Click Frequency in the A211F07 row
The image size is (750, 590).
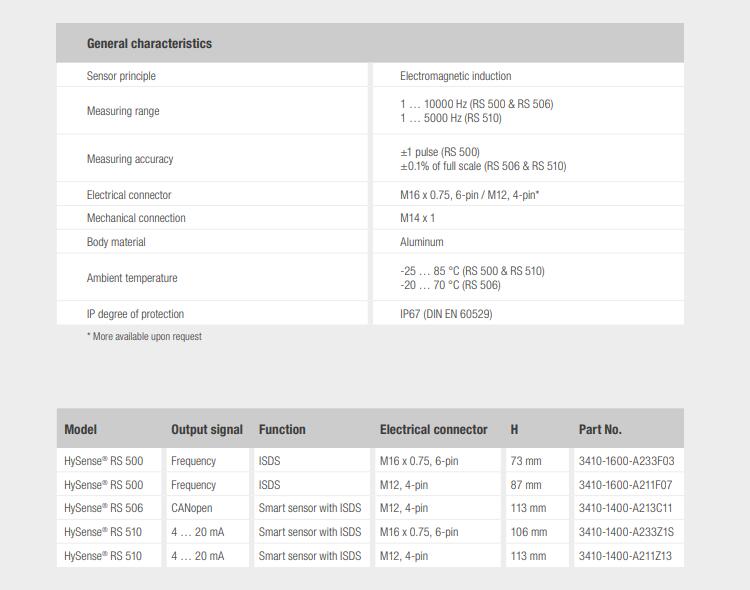tap(193, 485)
